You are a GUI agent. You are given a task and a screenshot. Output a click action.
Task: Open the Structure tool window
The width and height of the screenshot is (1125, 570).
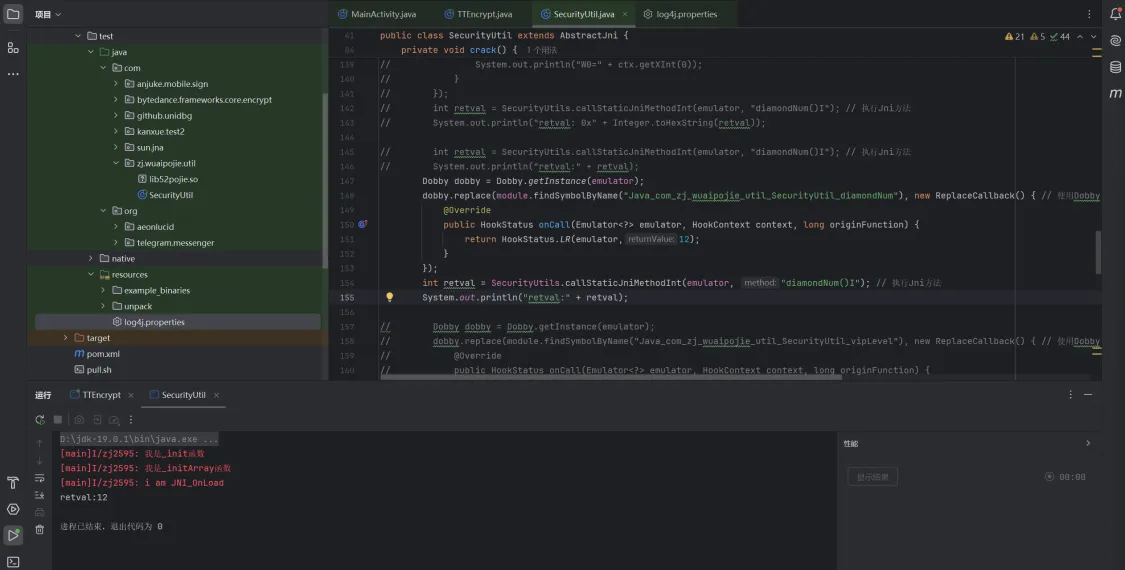click(x=13, y=47)
